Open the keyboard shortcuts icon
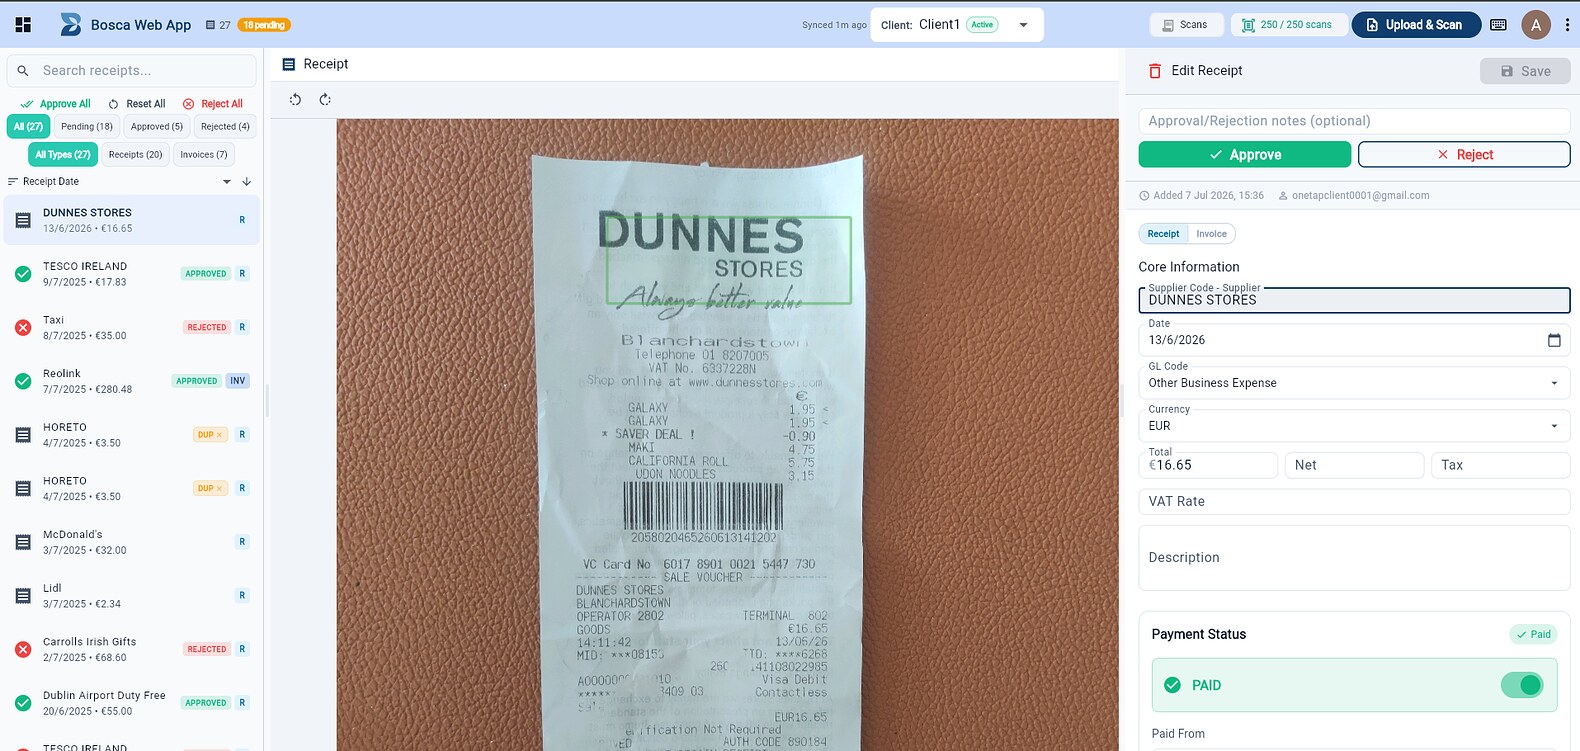The height and width of the screenshot is (751, 1580). pos(1498,24)
